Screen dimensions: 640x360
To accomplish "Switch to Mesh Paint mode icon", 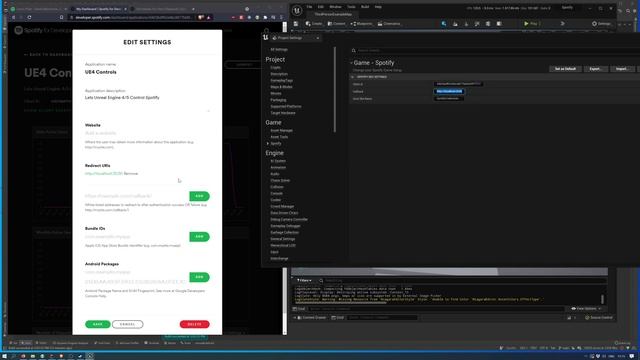I will coord(477,24).
